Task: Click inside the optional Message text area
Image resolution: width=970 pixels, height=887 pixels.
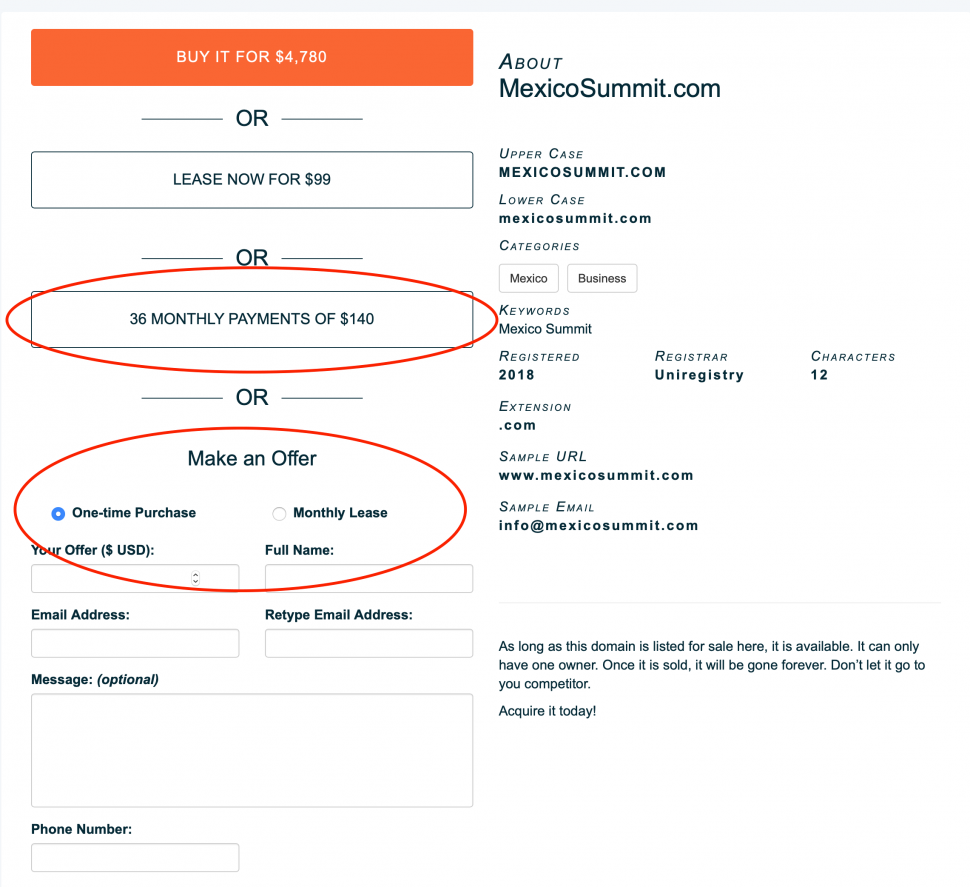Action: coord(251,750)
